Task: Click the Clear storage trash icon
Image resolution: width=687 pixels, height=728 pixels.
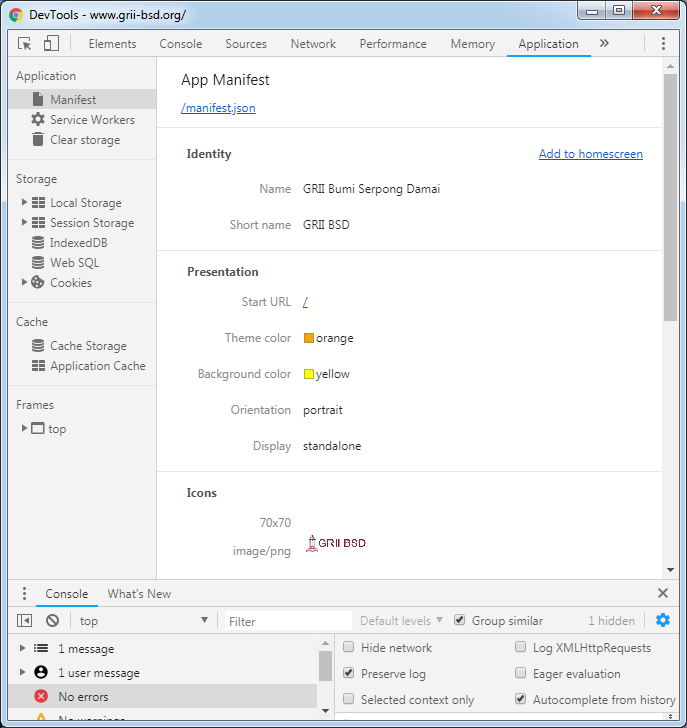Action: point(38,139)
